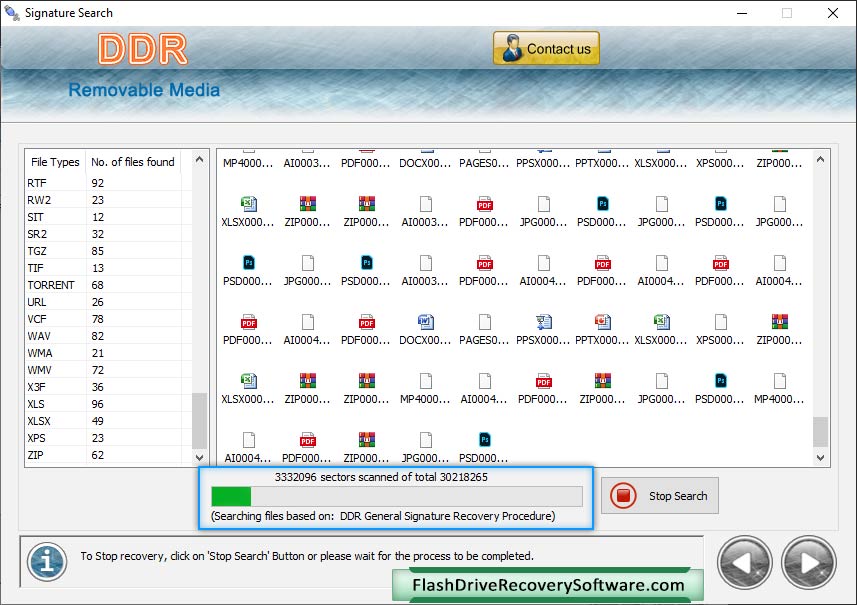Select the PDF icon between AI0003 and JPG
This screenshot has width=857, height=605.
click(484, 204)
